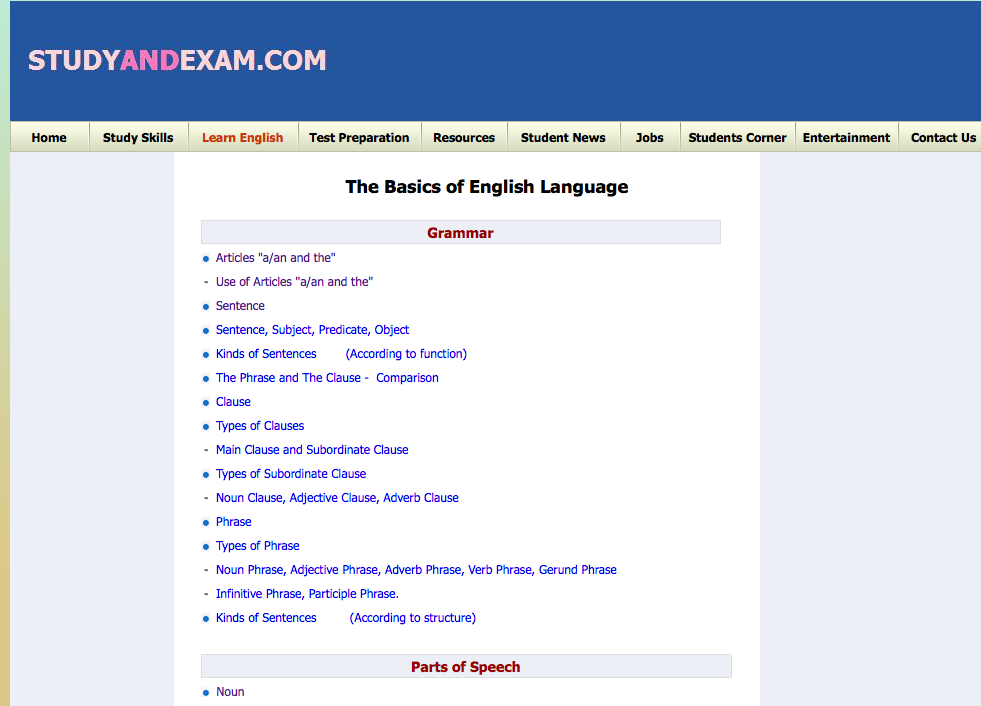Visit the Students Corner section
The height and width of the screenshot is (706, 981).
pos(737,137)
